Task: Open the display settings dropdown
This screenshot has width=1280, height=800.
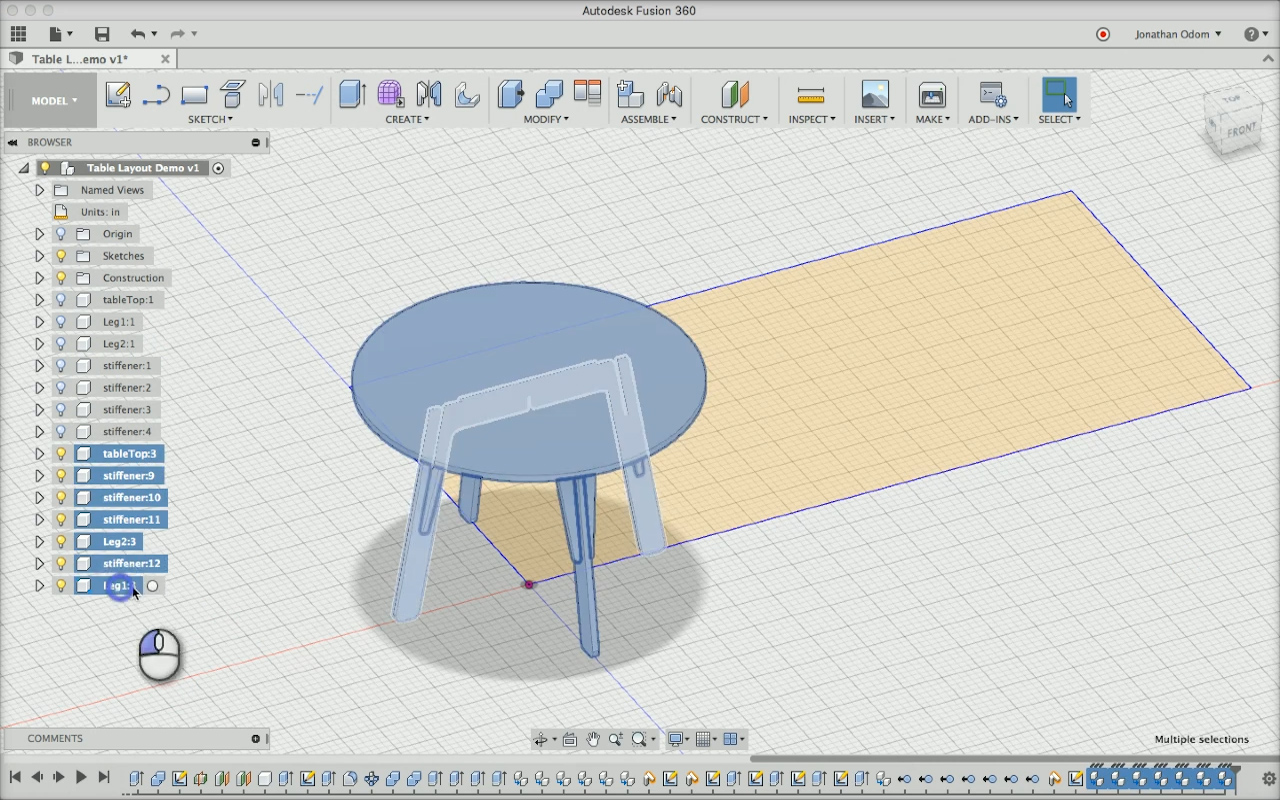Action: tap(678, 739)
